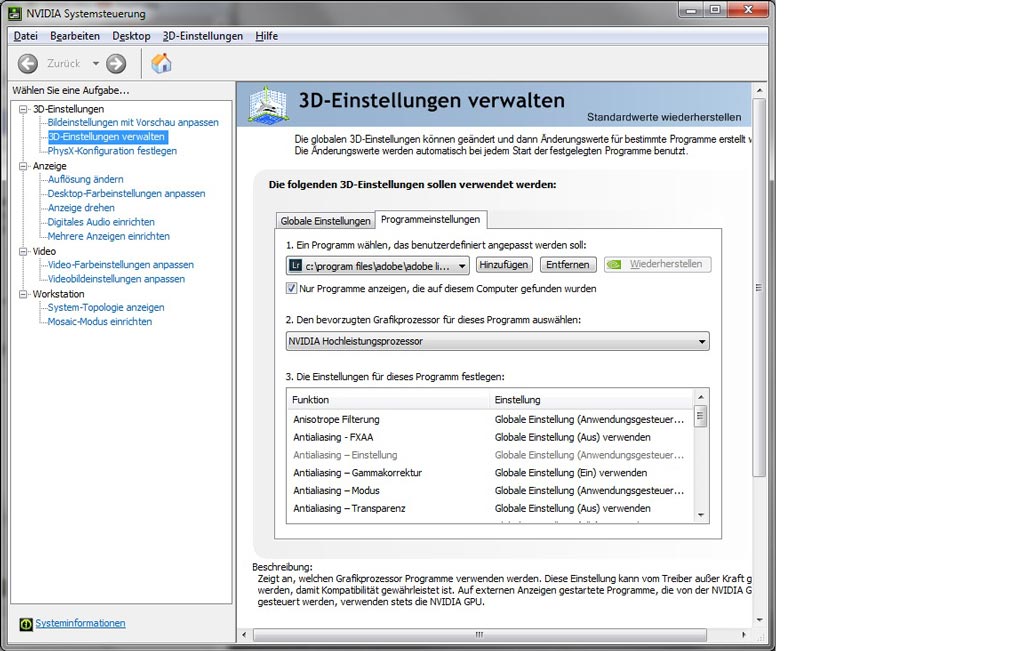Click horizontal scrollbar left arrow
1024x651 pixels.
[x=244, y=635]
